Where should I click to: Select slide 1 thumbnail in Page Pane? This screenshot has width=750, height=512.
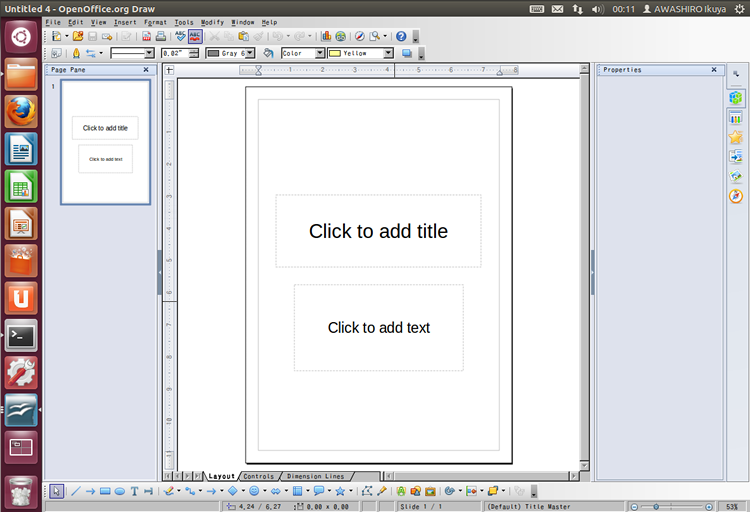pos(106,142)
